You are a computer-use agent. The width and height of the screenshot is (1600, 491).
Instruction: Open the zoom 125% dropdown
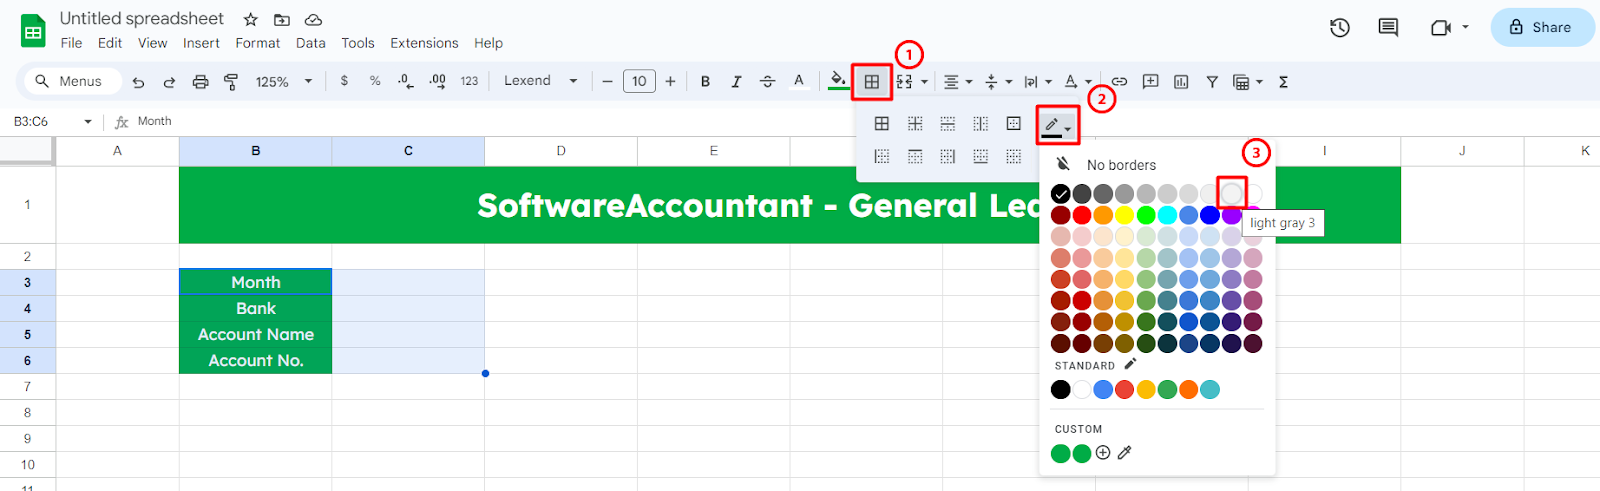284,82
